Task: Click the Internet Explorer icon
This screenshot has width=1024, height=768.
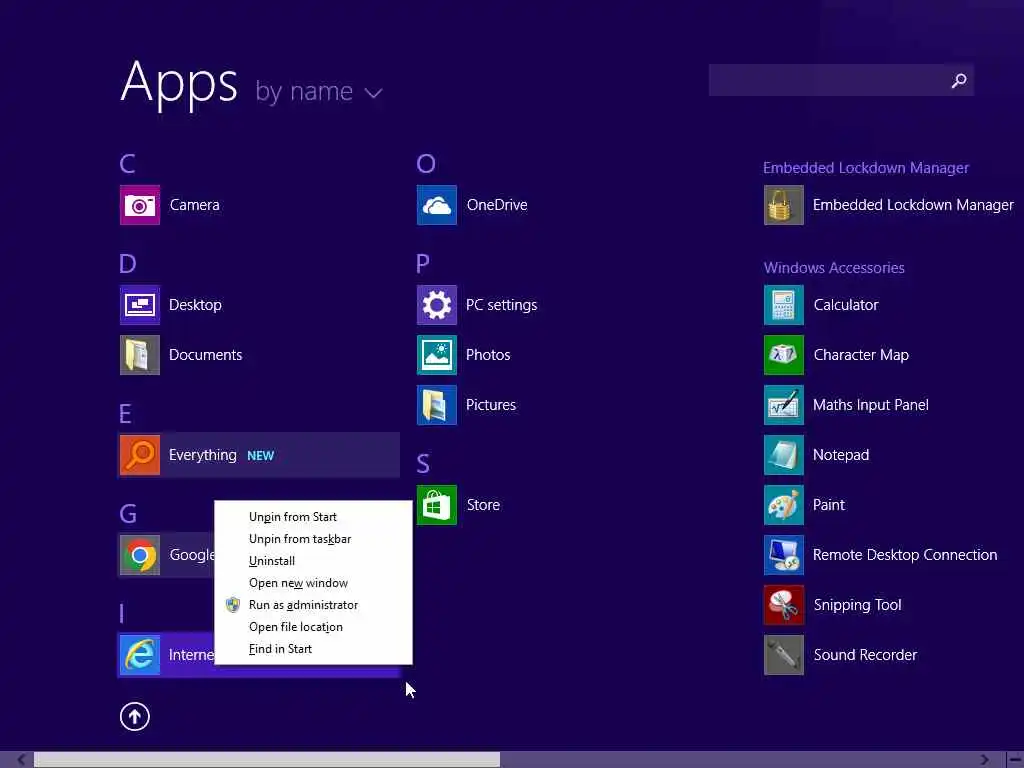Action: pyautogui.click(x=140, y=655)
